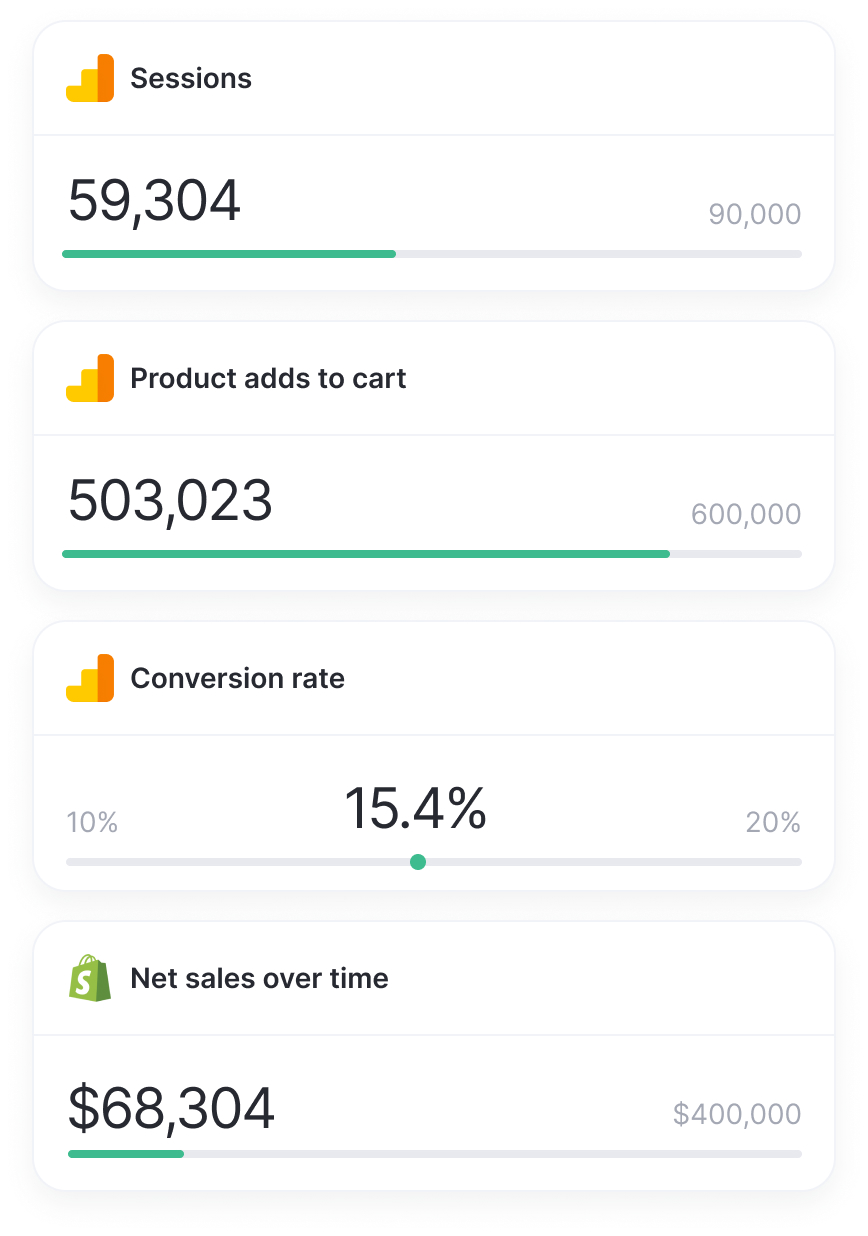Click the Analytics icon next to Product adds to cart

click(90, 378)
